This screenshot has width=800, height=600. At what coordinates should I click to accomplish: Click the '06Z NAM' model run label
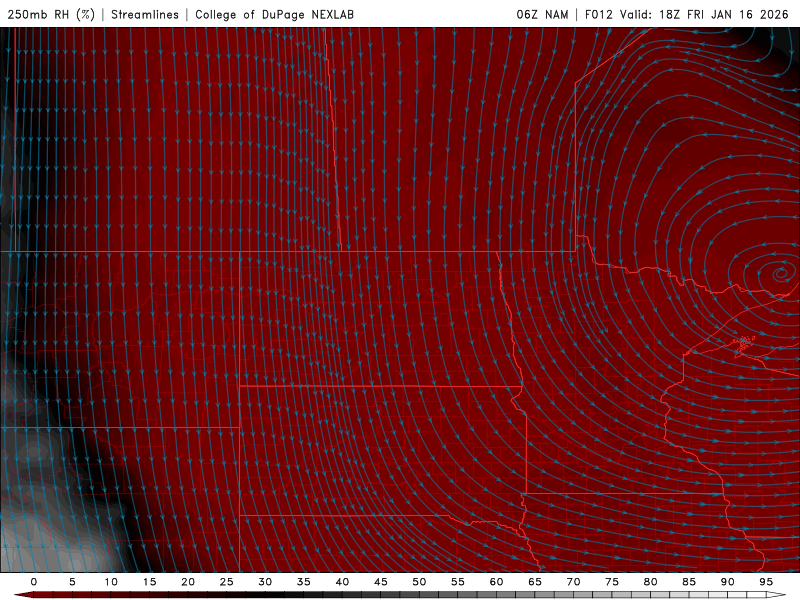coord(542,14)
